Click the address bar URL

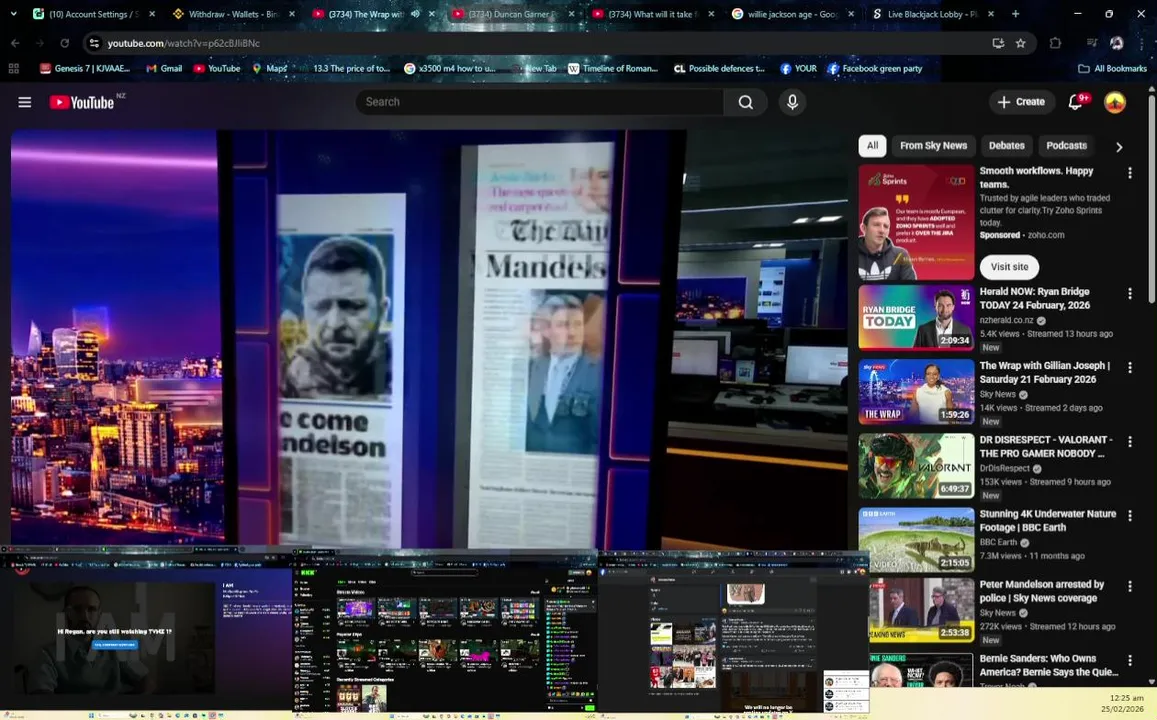[x=184, y=44]
